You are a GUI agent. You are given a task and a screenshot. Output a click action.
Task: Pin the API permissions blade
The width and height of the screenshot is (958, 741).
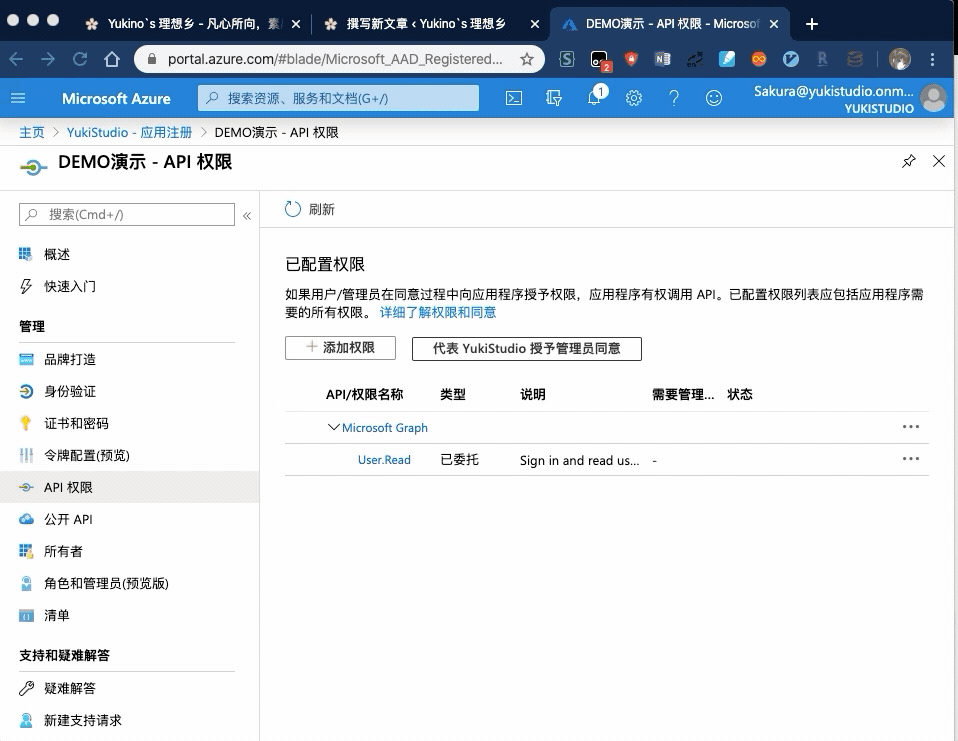tap(909, 161)
